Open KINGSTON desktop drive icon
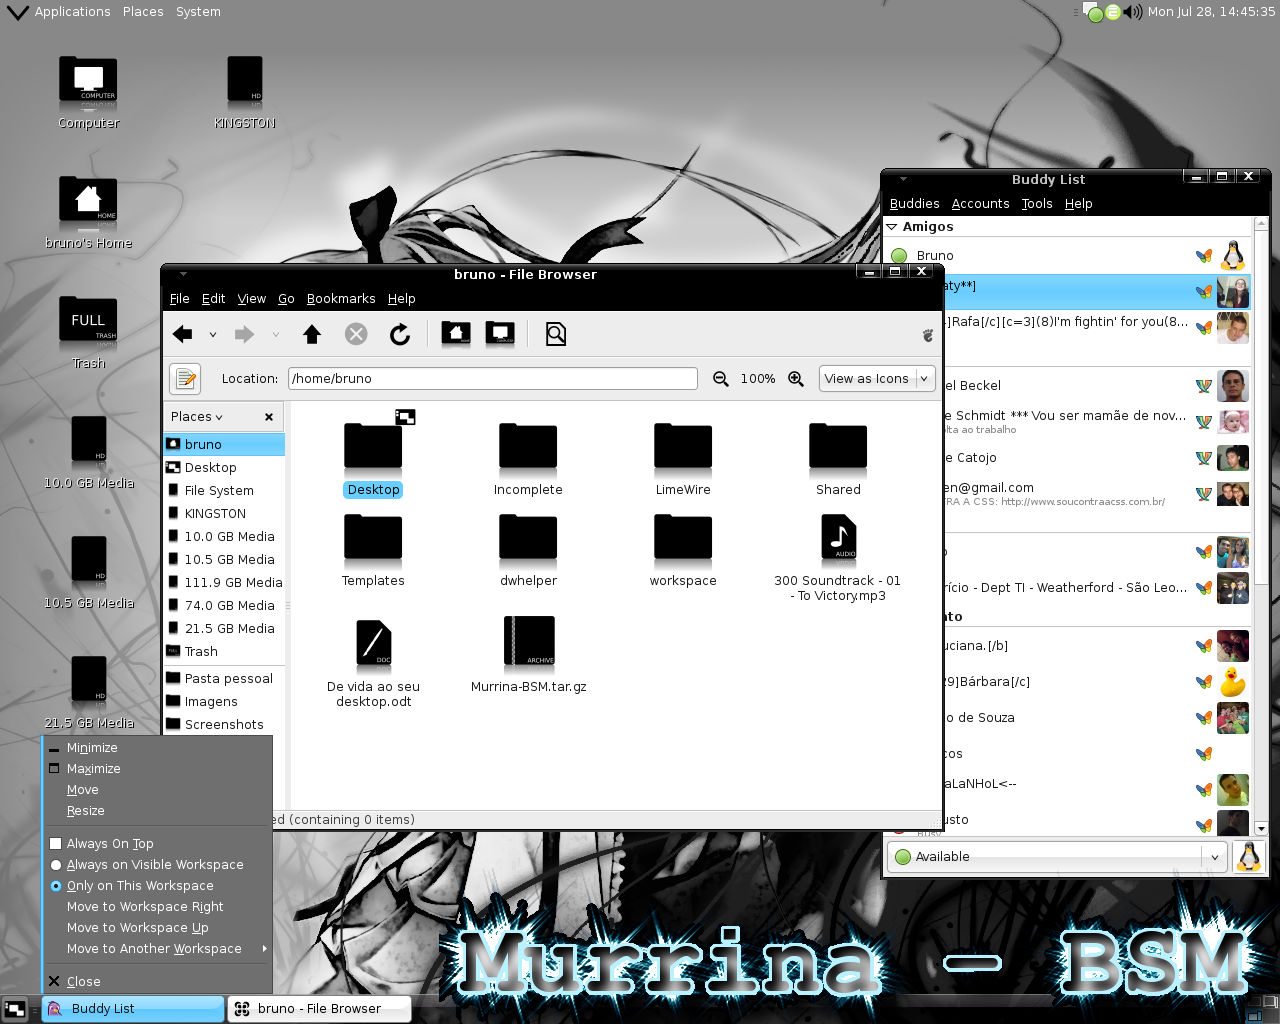The width and height of the screenshot is (1280, 1024). (244, 92)
